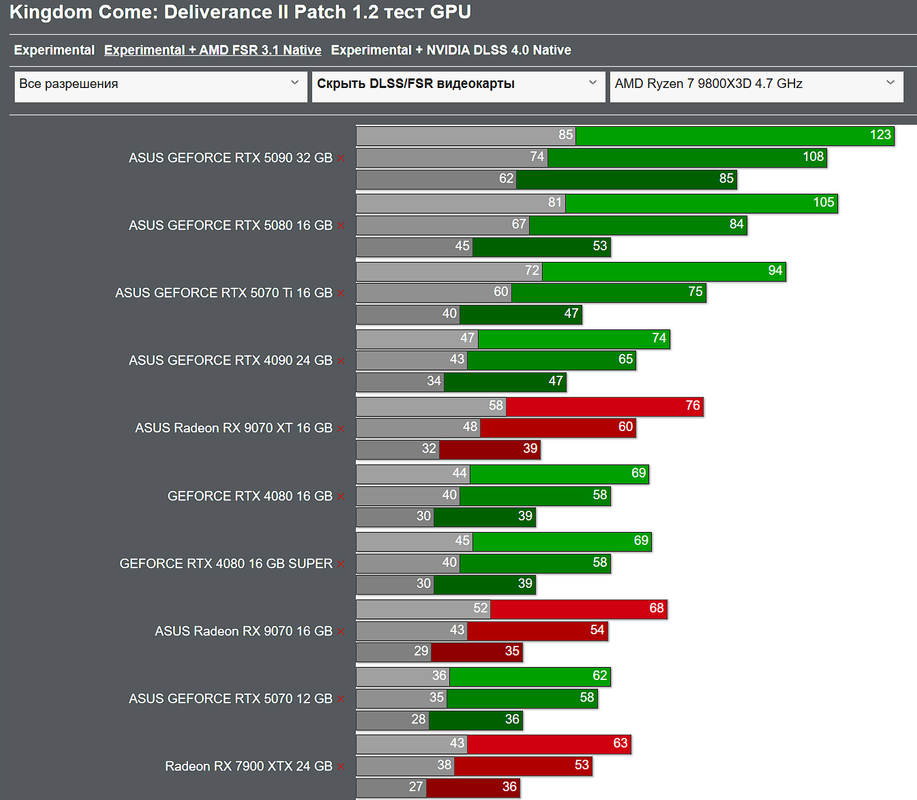Click the RX 7900 XTX red bar showing 63
Image resolution: width=917 pixels, height=800 pixels.
[549, 744]
